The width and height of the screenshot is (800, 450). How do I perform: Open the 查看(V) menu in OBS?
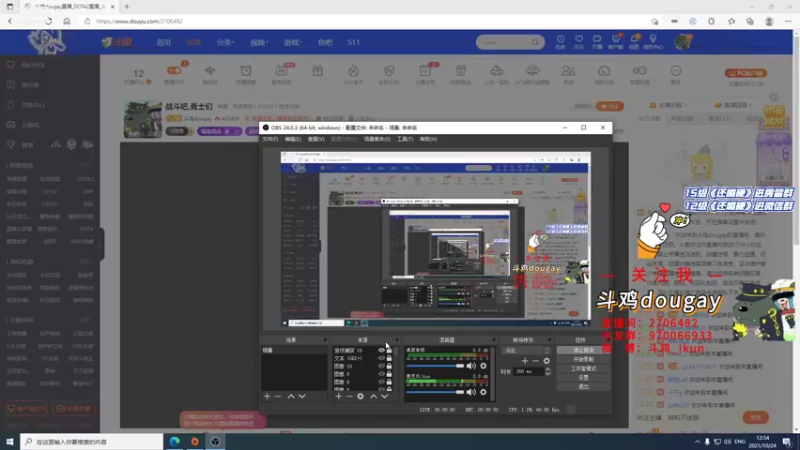316,139
